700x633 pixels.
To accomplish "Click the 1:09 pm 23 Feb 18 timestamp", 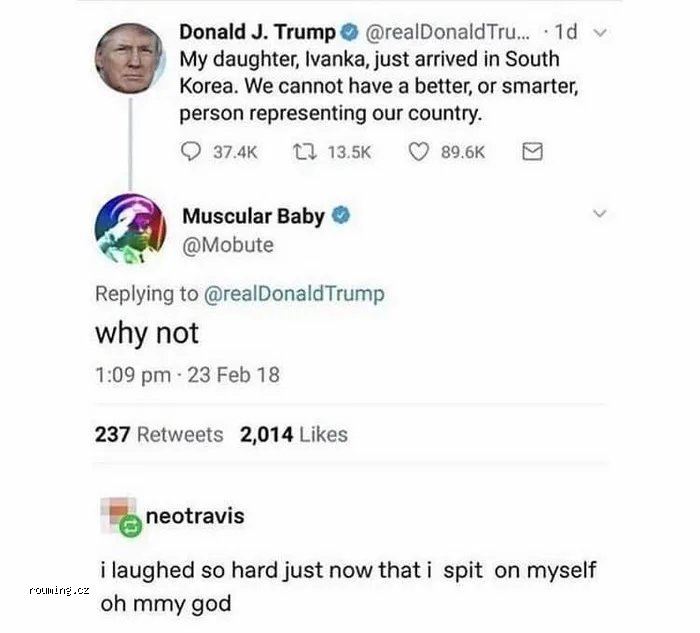I will point(187,375).
